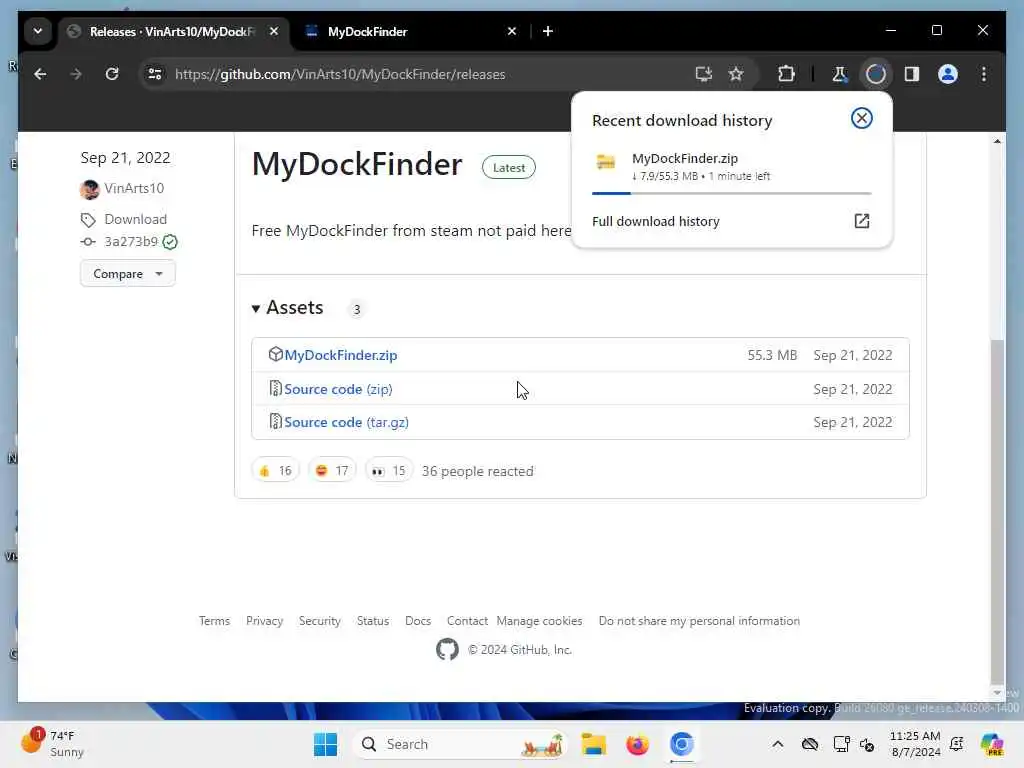
Task: Click the download progress bar in popup
Action: 731,193
